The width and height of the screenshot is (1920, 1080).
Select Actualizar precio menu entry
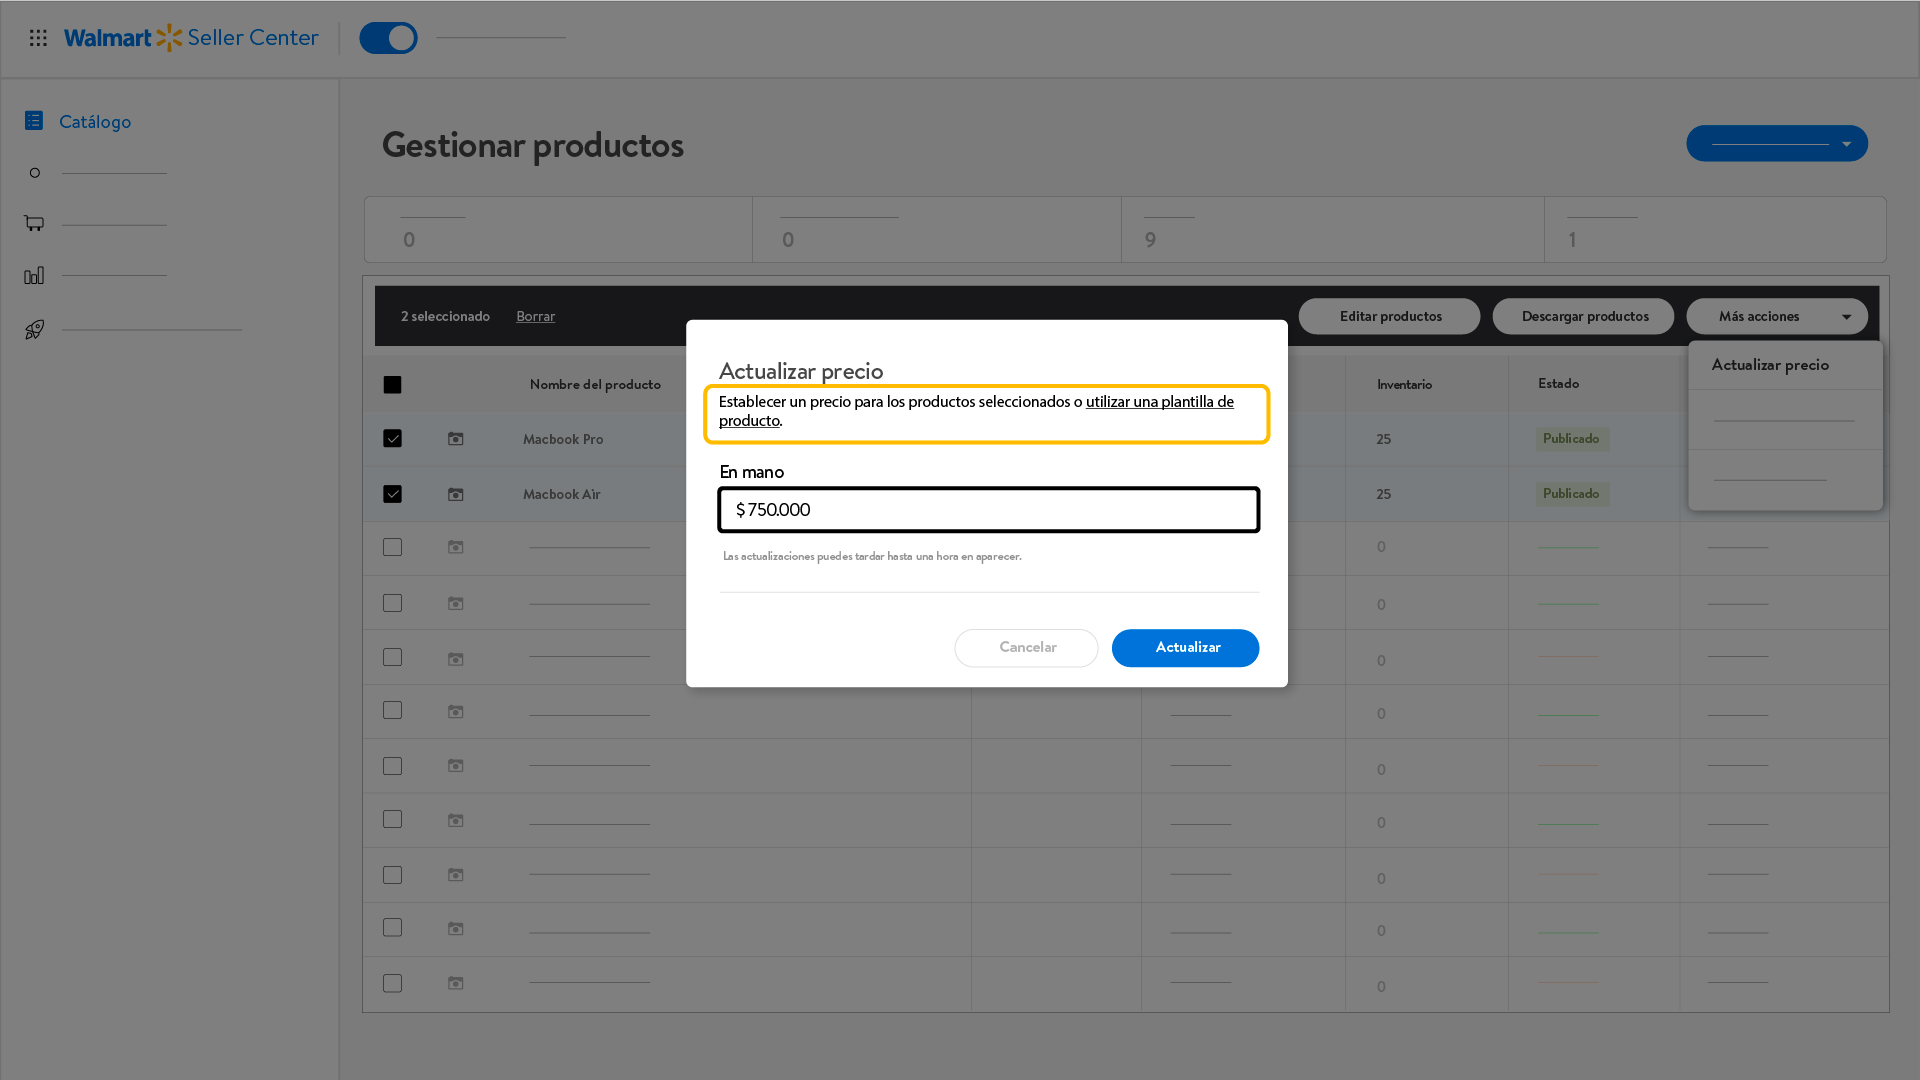(x=1769, y=365)
